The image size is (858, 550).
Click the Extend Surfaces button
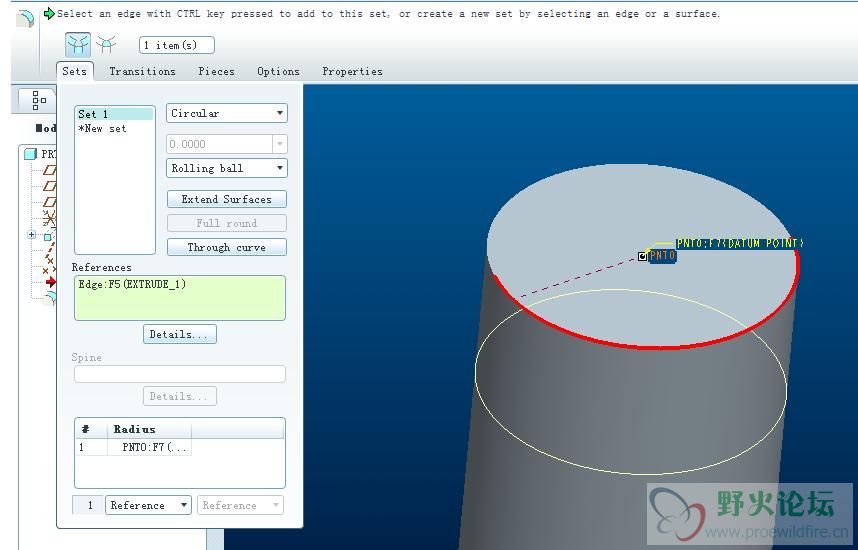tap(227, 199)
